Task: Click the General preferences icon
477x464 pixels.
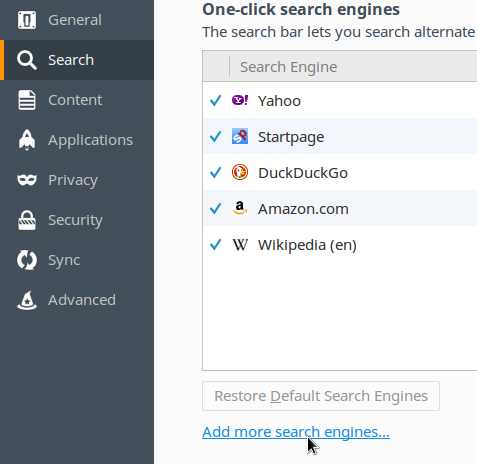Action: click(x=27, y=20)
